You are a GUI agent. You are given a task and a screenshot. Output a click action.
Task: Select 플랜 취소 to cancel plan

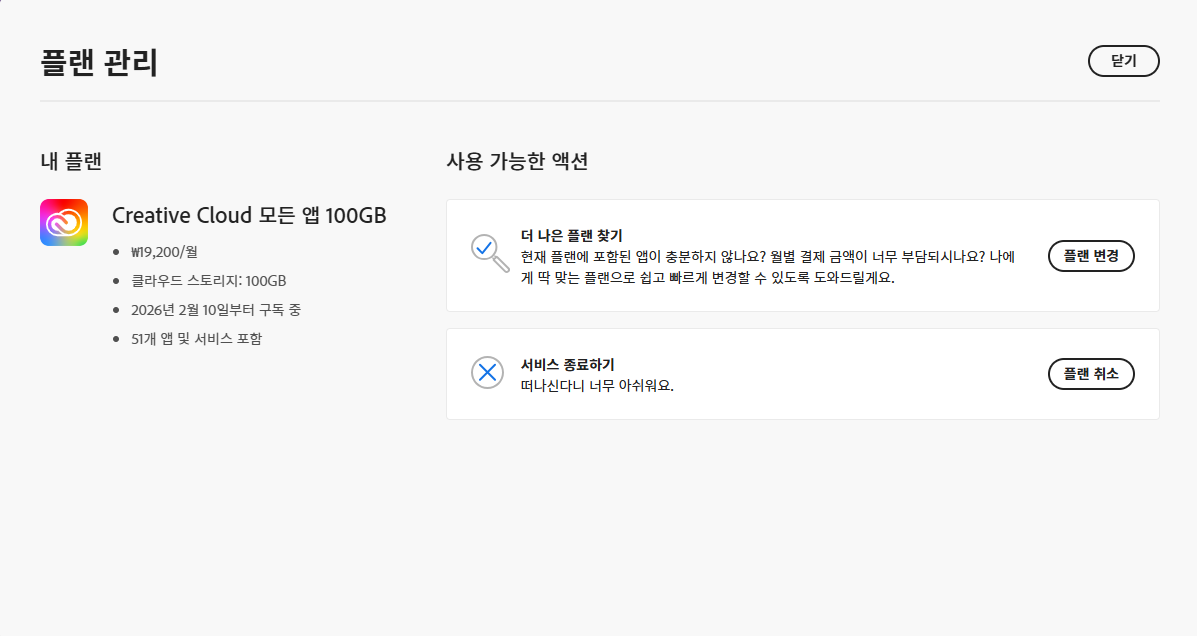coord(1091,373)
